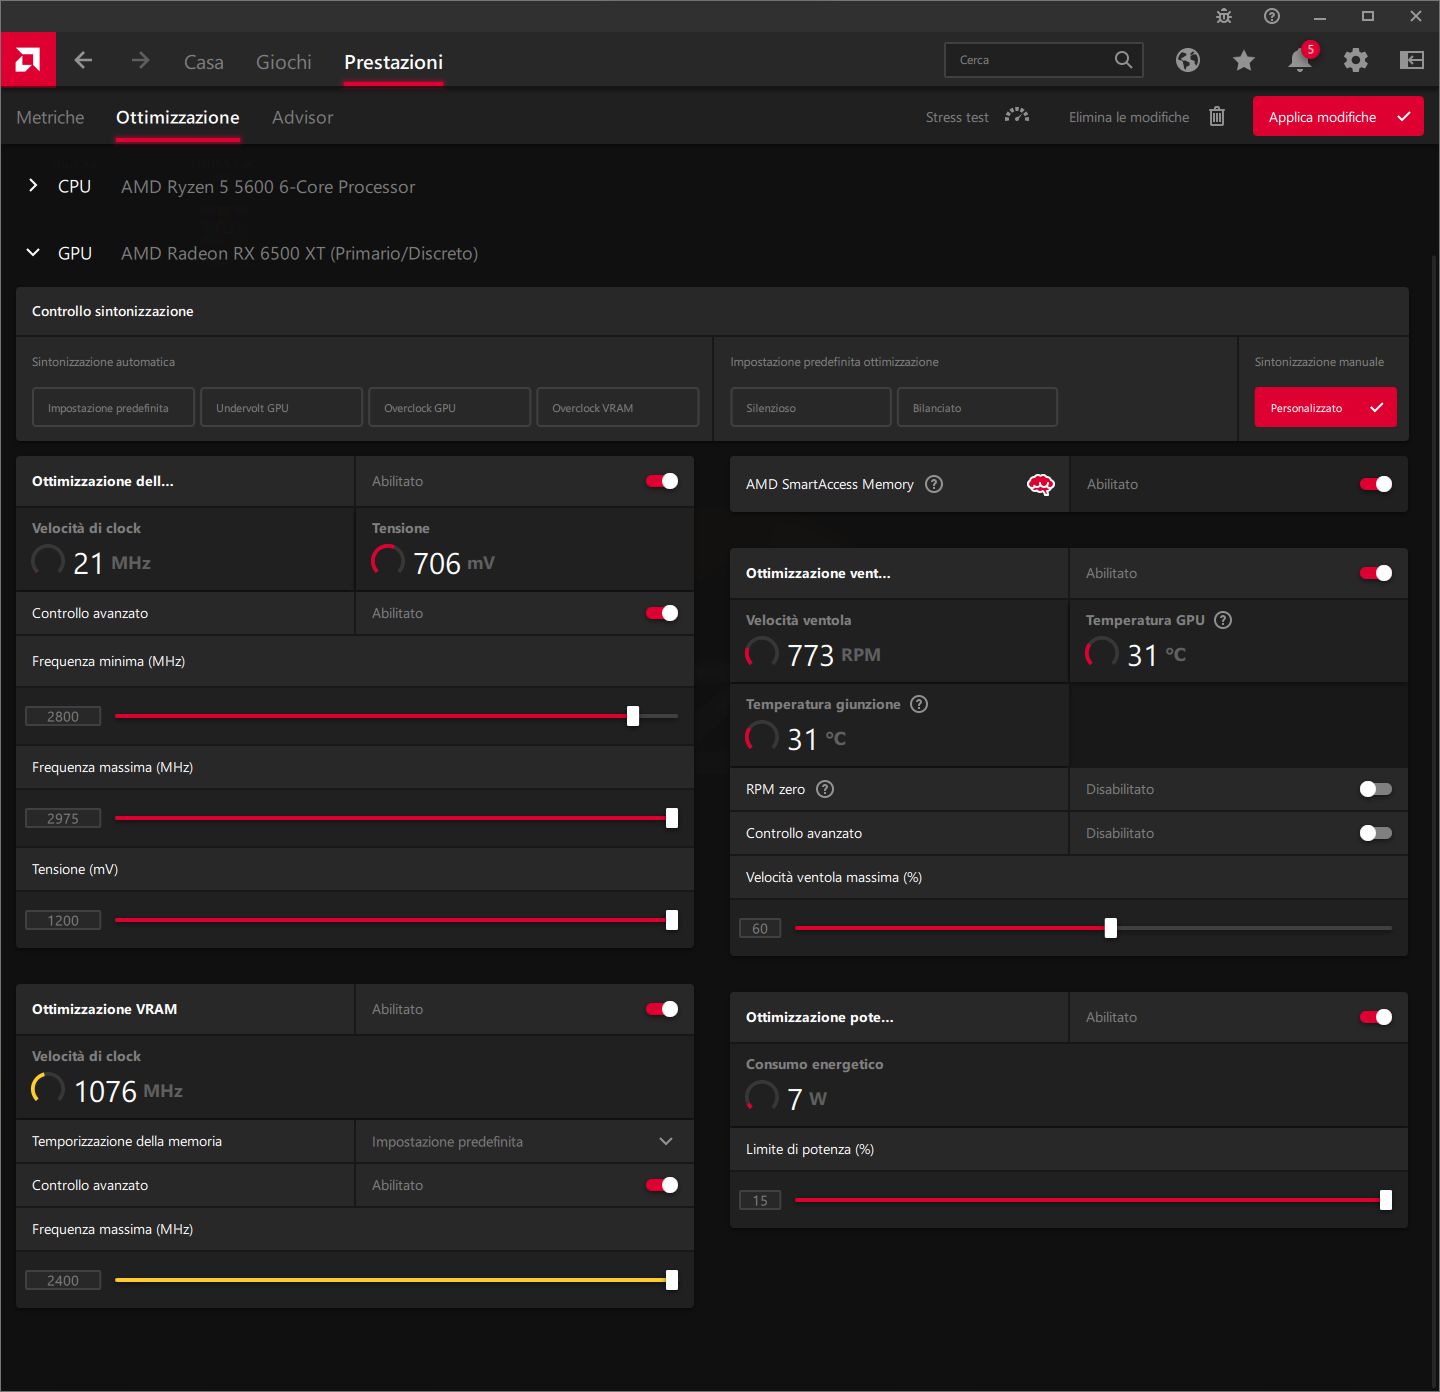The image size is (1440, 1392).
Task: Select Impostazione predefinita automatic tuning
Action: point(113,407)
